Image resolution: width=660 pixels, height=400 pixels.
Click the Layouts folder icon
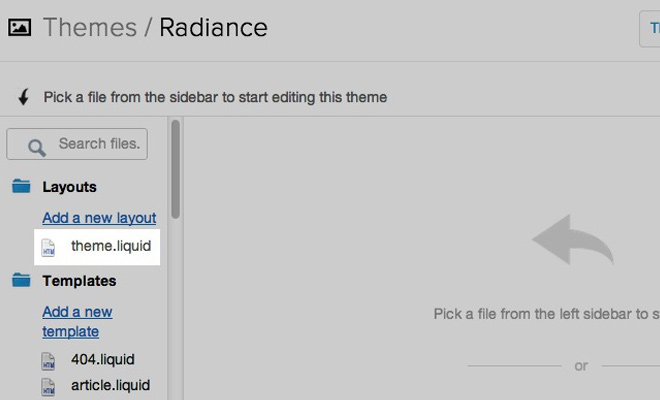(x=21, y=187)
